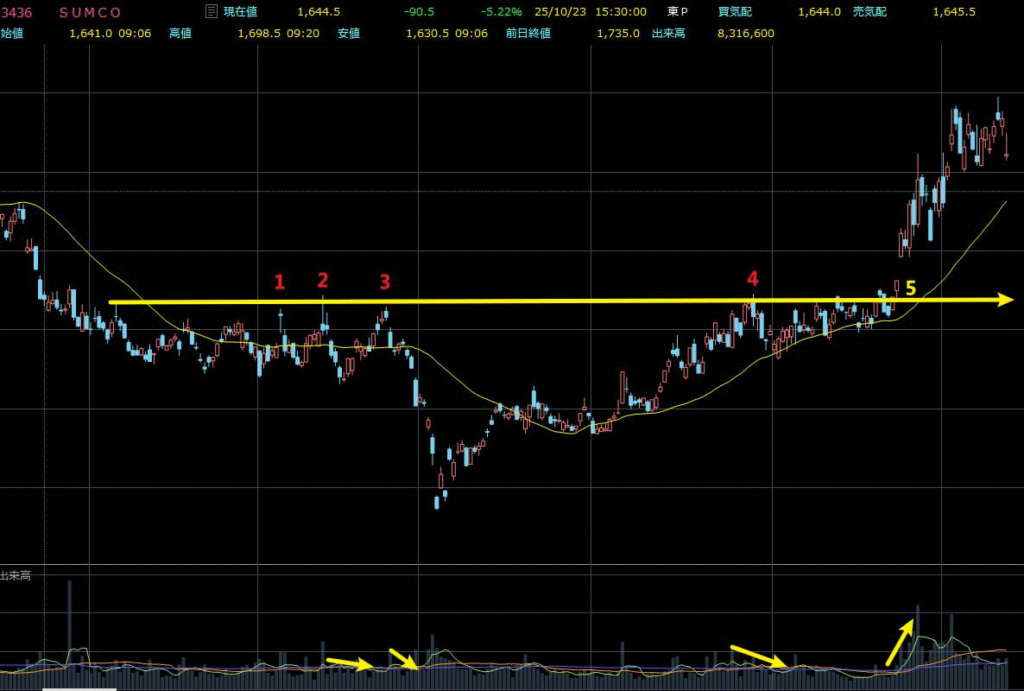The width and height of the screenshot is (1024, 691).
Task: Click the lowest candlestick at the chart bottom
Action: (x=437, y=501)
